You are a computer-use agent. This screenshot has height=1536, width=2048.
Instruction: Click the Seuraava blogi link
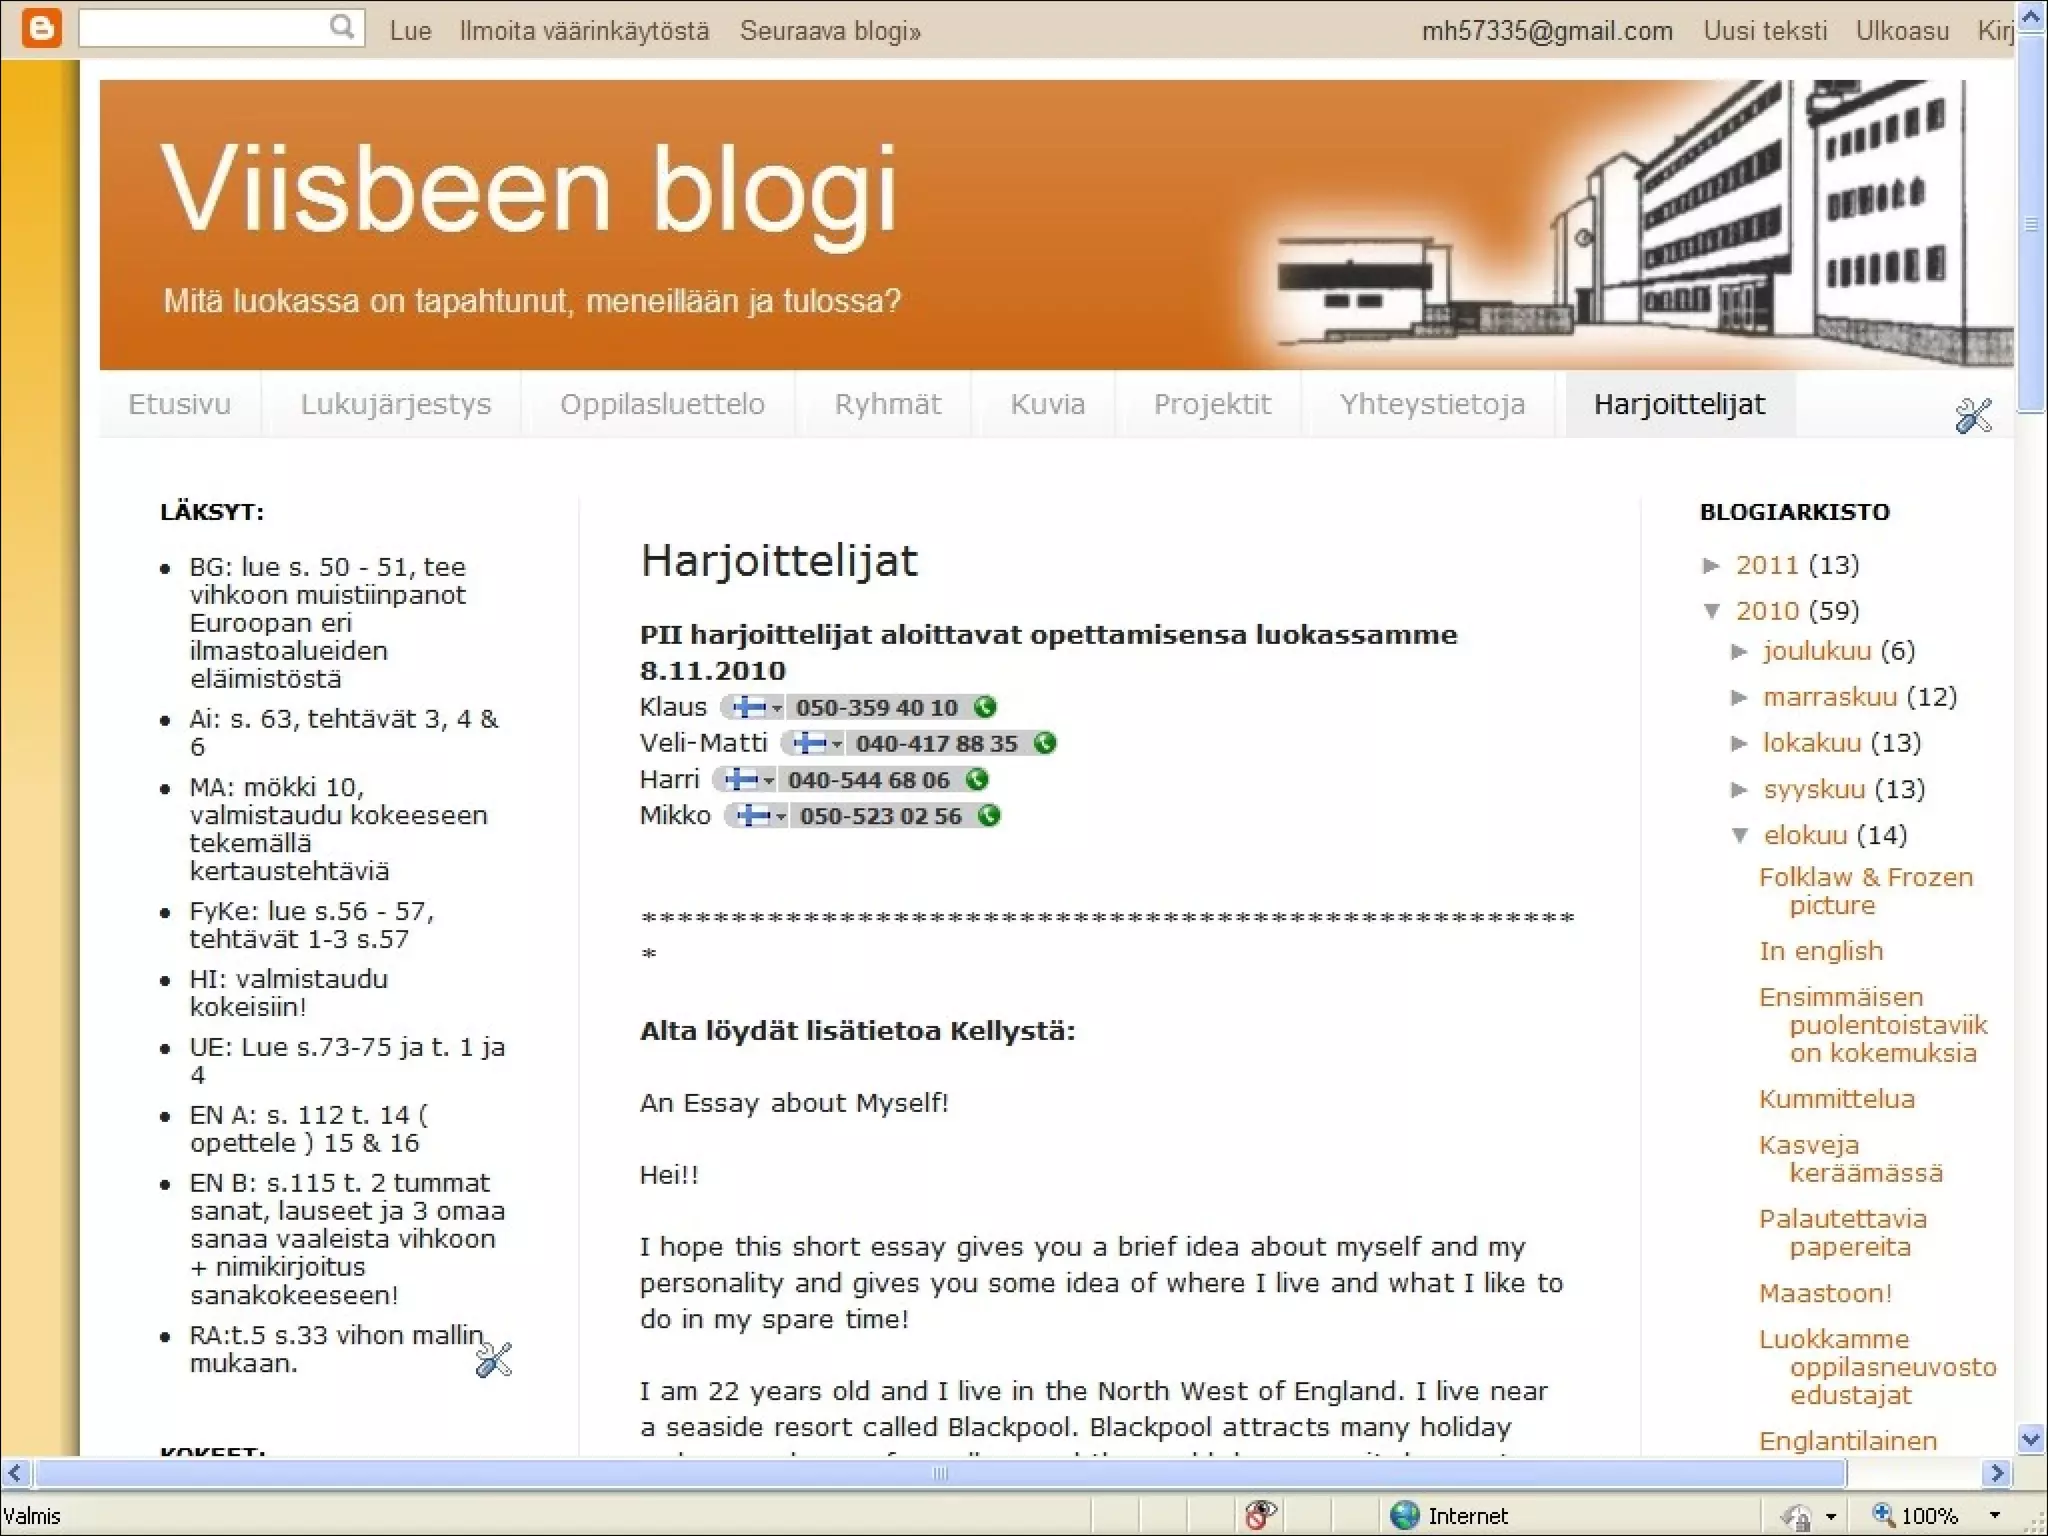click(x=830, y=31)
